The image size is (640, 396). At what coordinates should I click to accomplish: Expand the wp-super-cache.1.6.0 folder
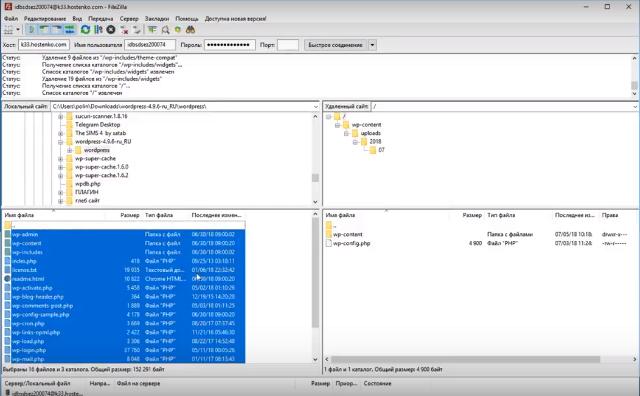[60, 167]
